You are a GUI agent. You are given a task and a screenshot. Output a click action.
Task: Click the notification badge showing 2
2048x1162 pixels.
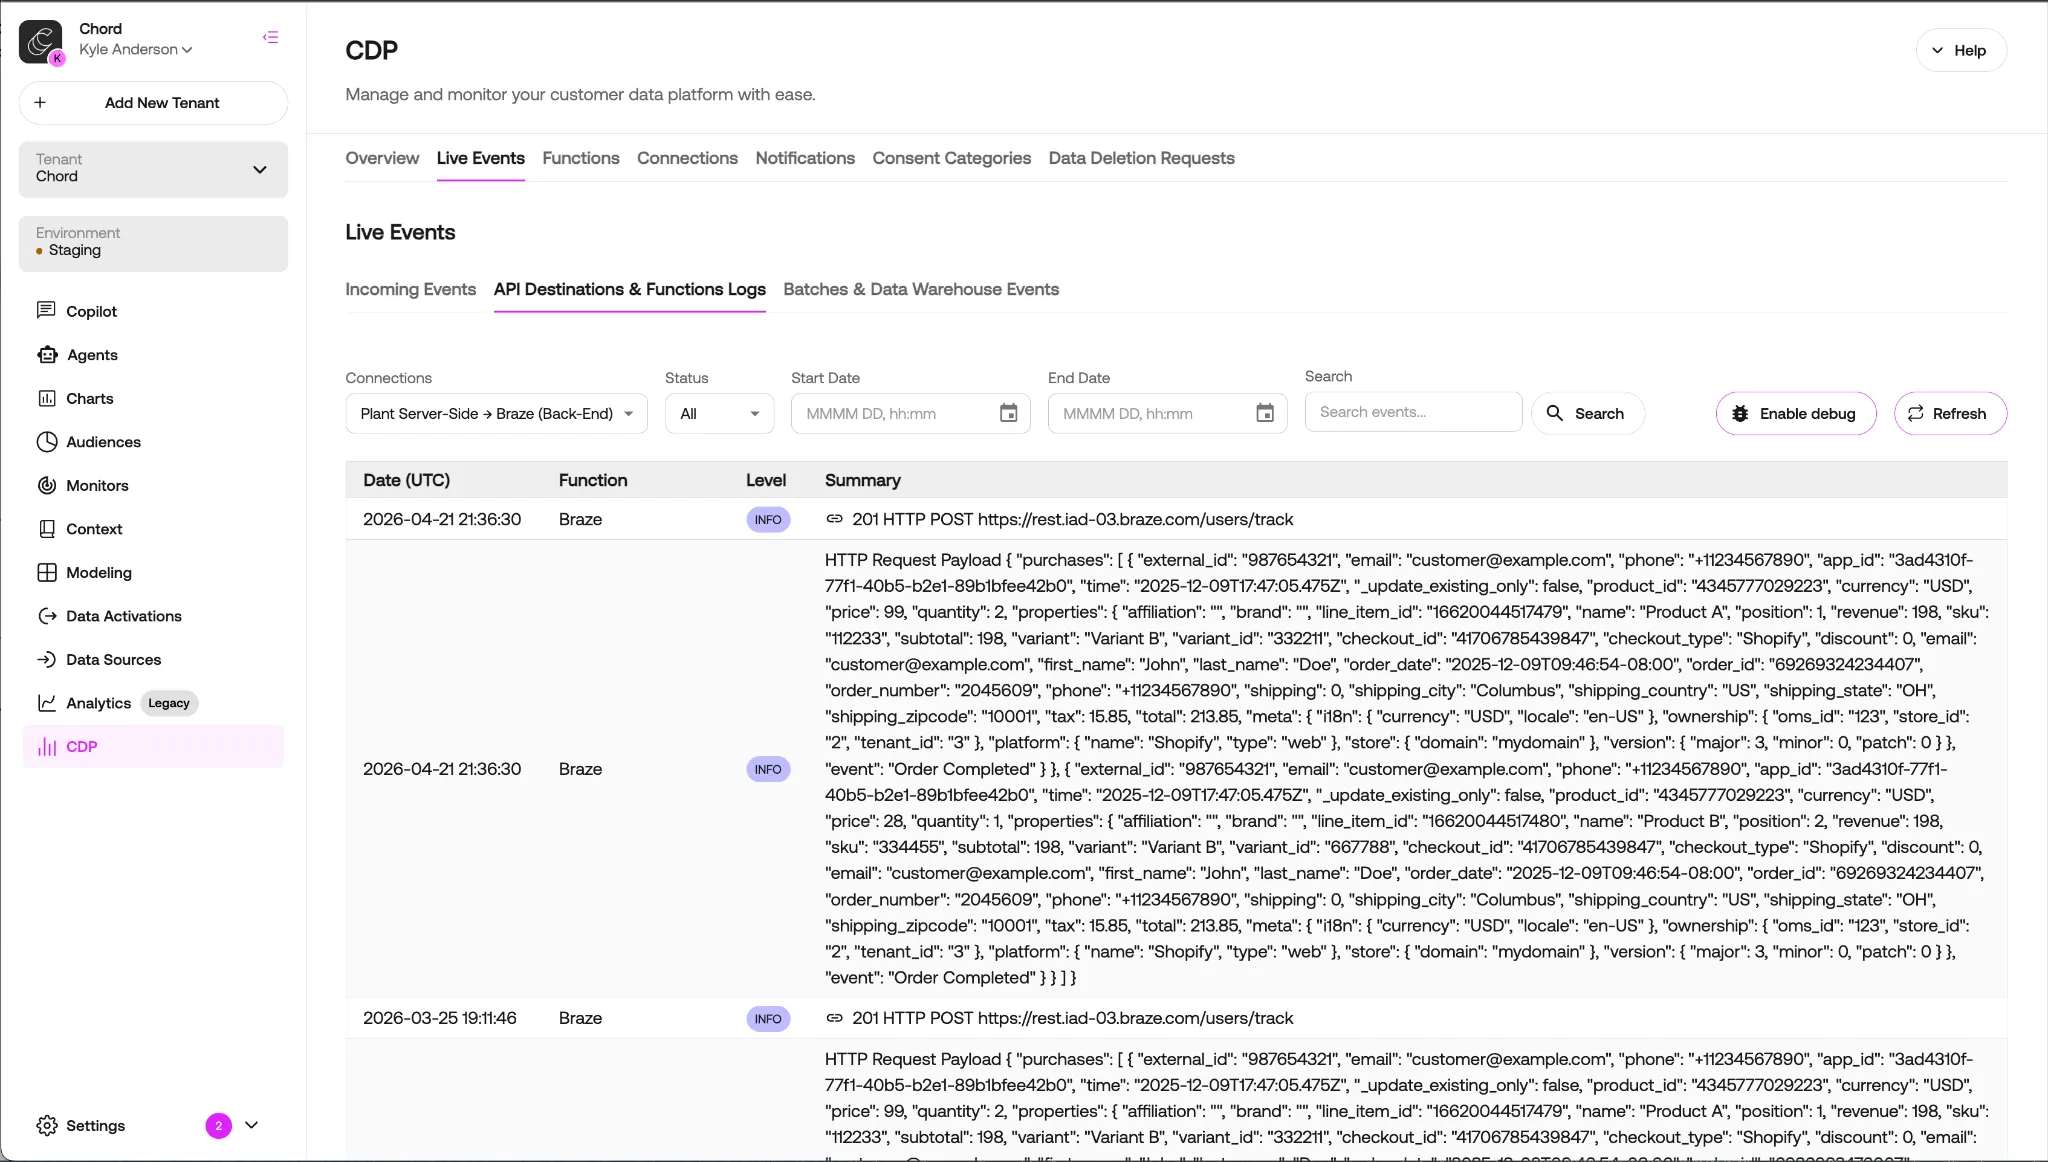[219, 1126]
